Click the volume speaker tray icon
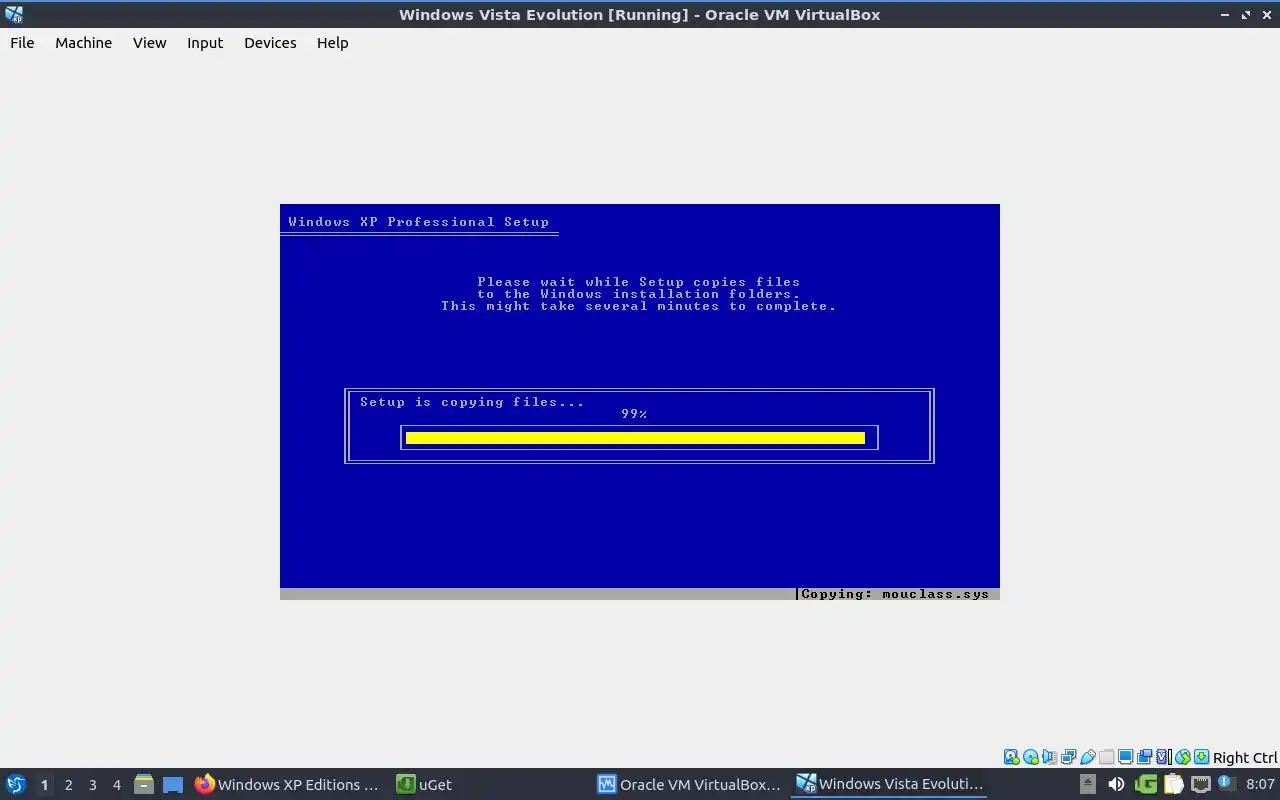The width and height of the screenshot is (1280, 800). (1116, 784)
